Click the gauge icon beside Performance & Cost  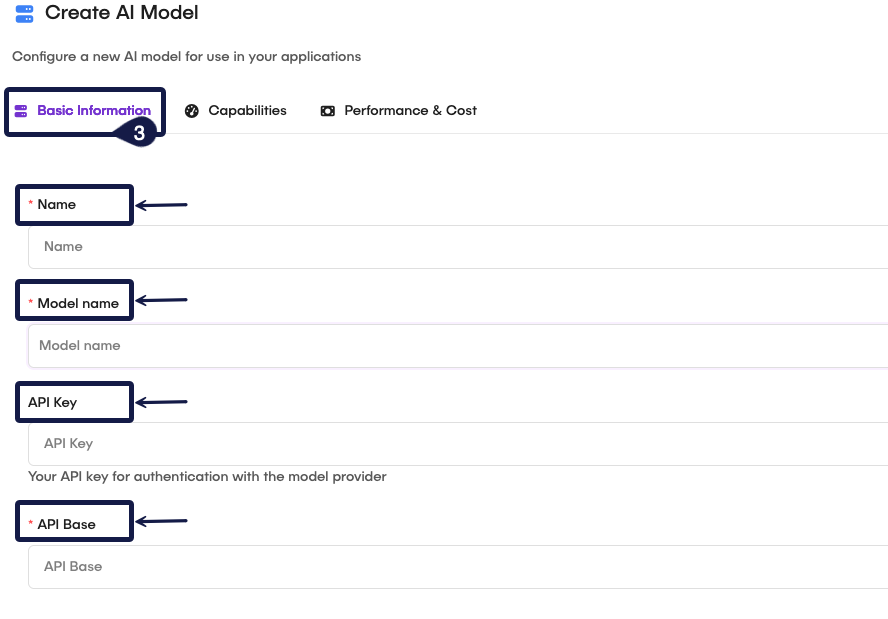tap(328, 110)
